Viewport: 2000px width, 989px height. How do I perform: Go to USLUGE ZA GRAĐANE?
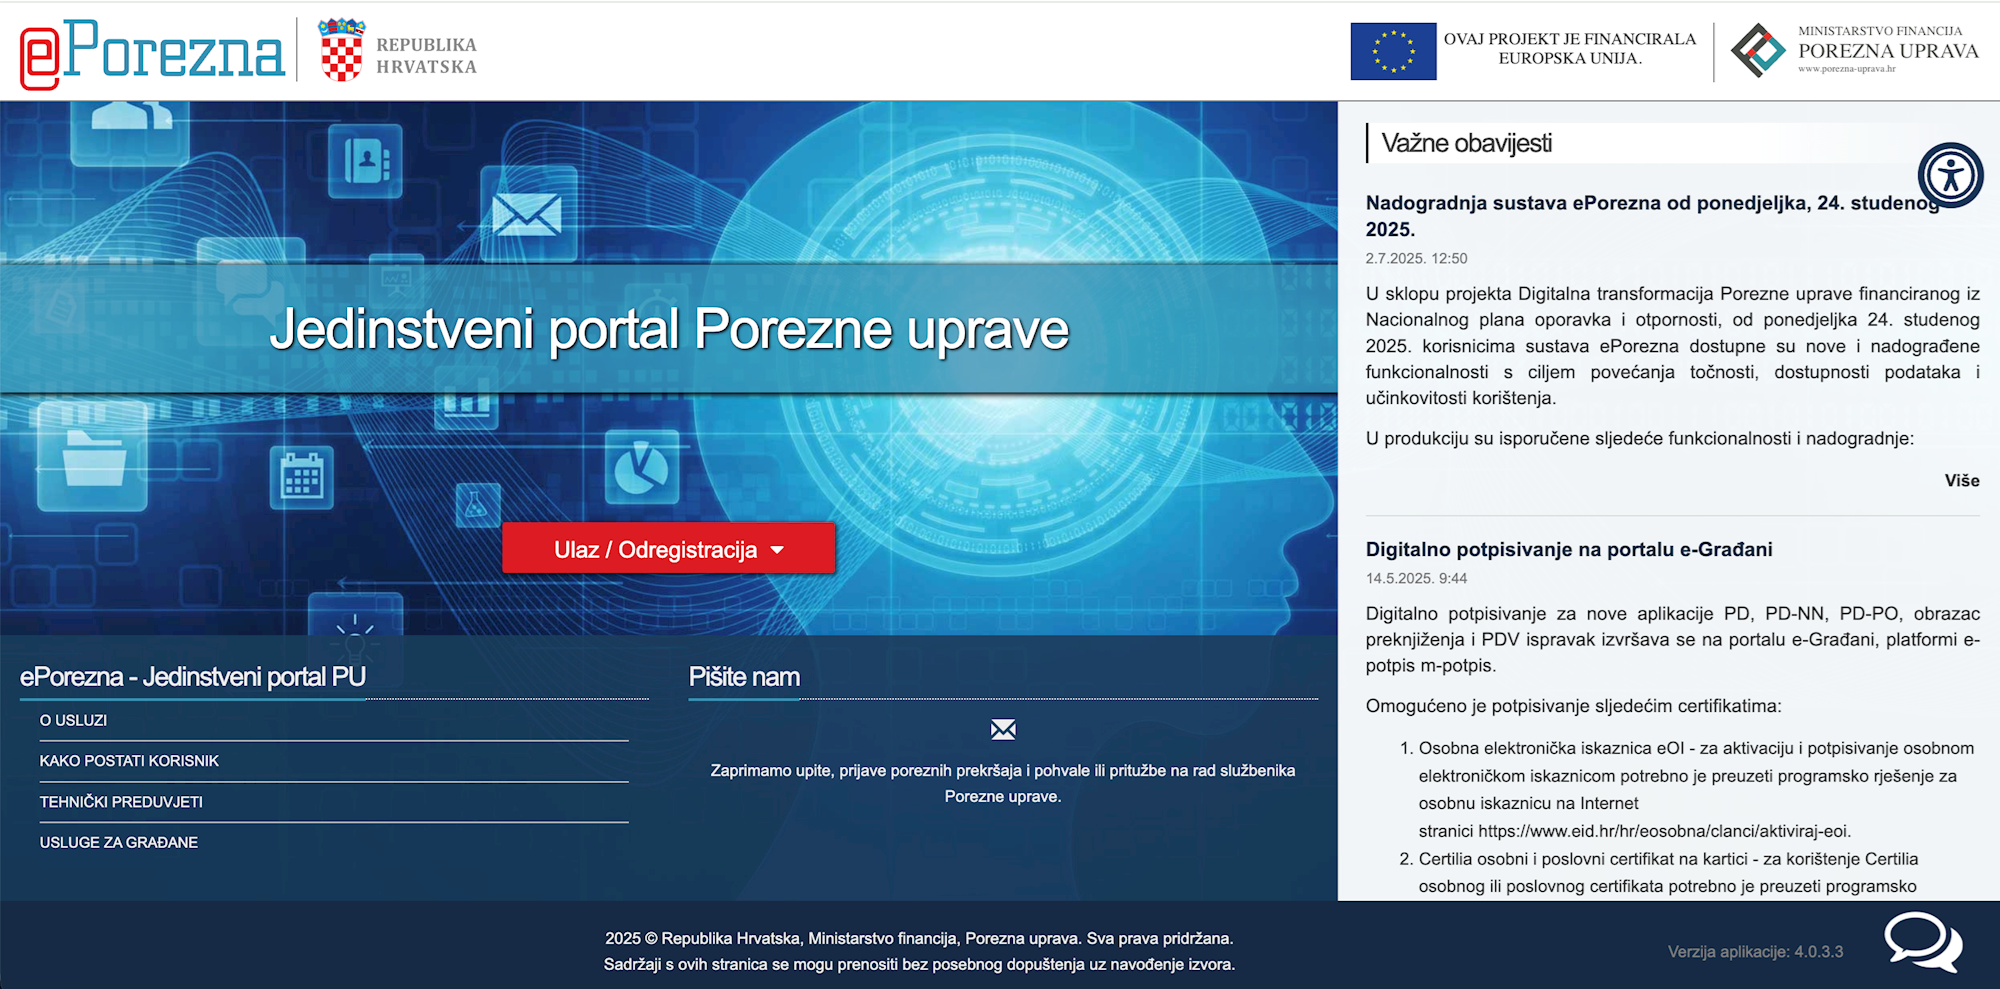tap(119, 843)
